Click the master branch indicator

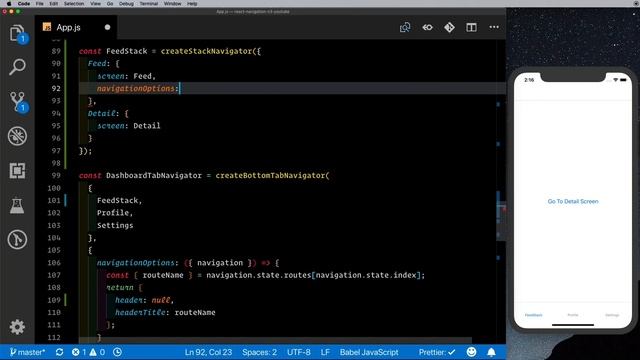click(27, 352)
